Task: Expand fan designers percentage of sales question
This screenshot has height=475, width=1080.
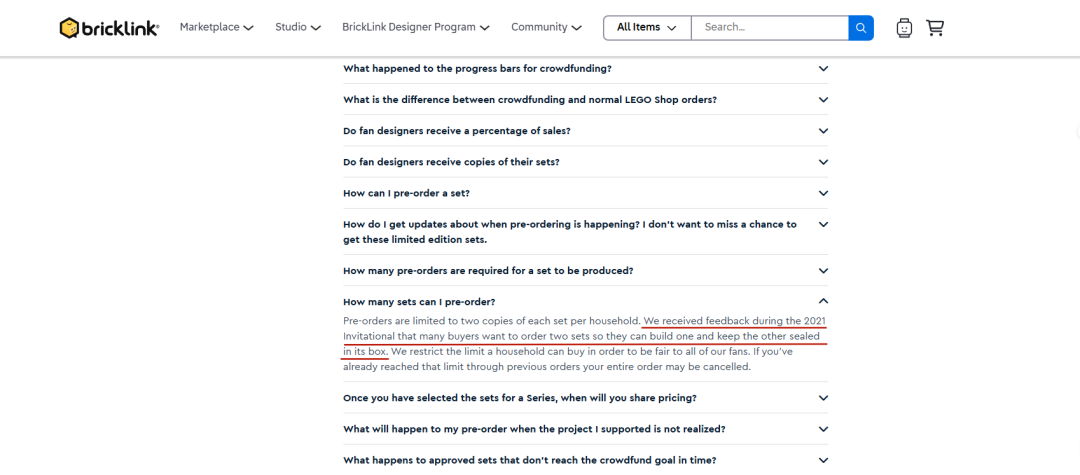Action: tap(585, 131)
